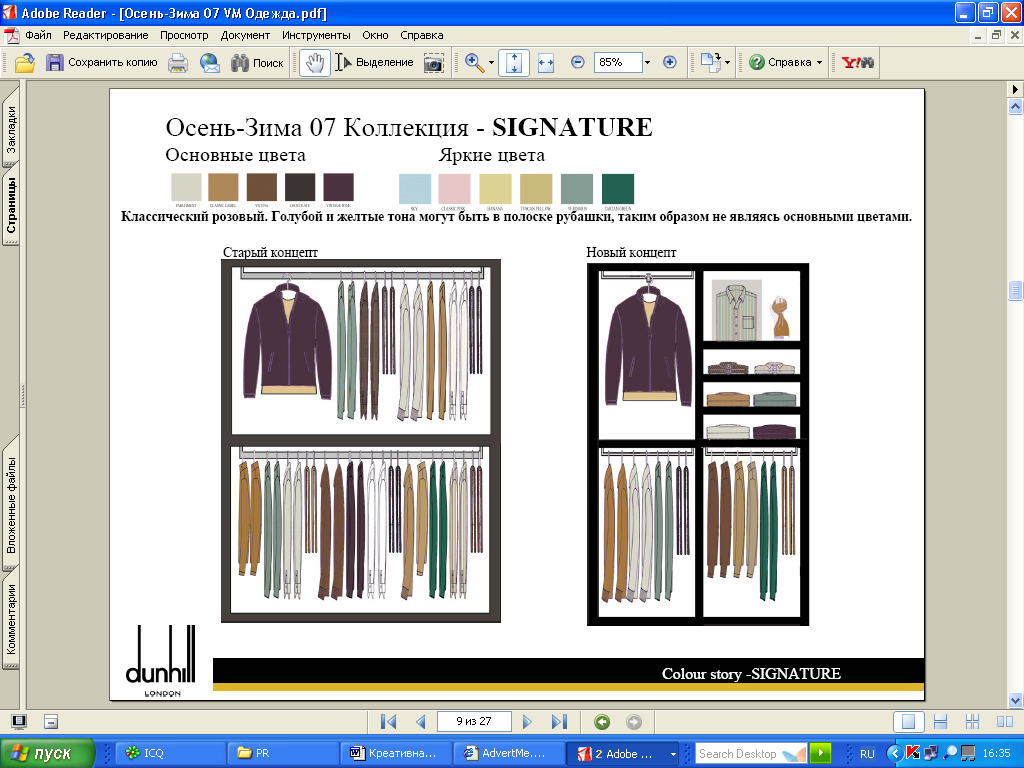This screenshot has height=768, width=1024.
Task: Activate the Выделение selection tool
Action: click(374, 63)
